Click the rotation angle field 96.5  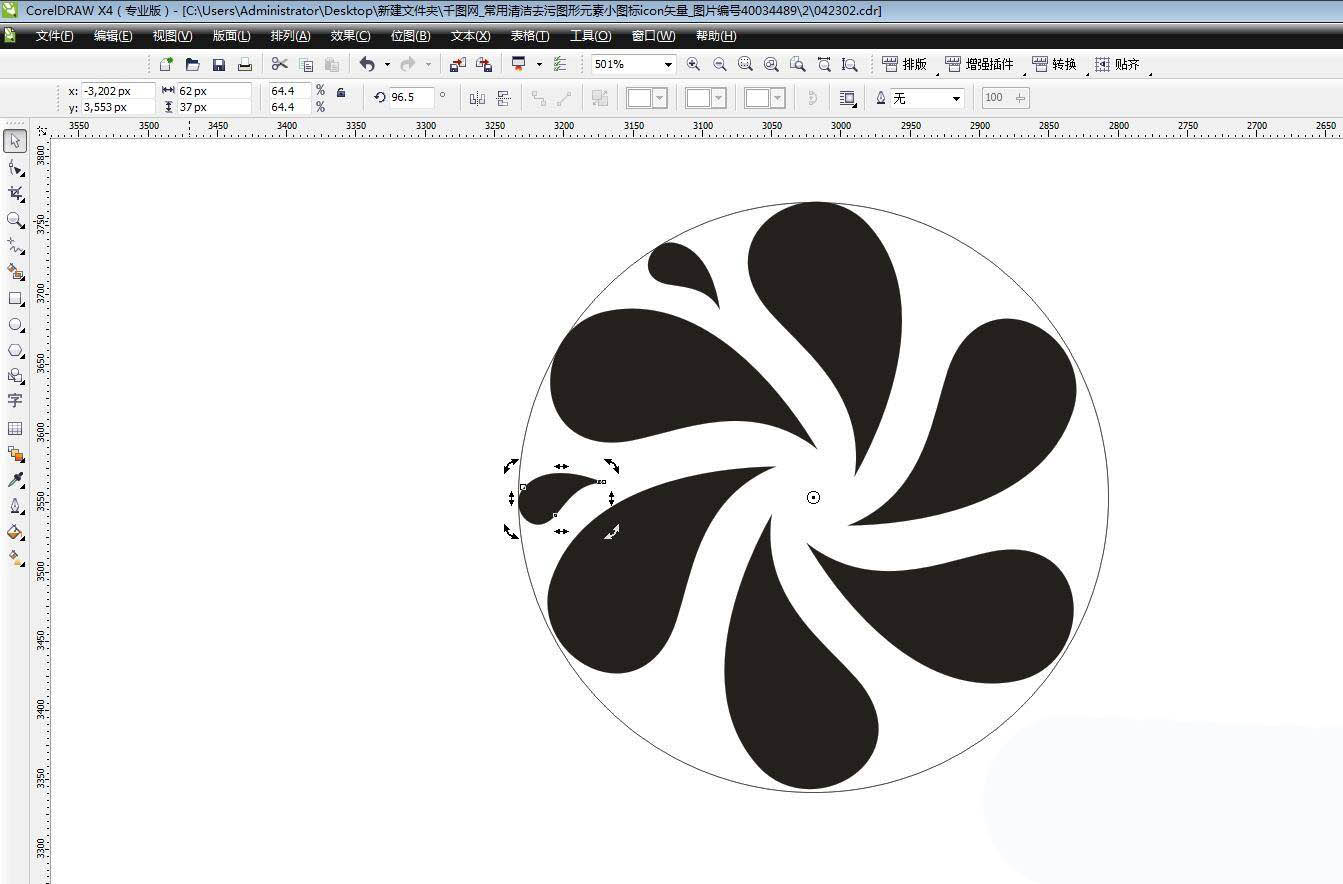point(410,97)
